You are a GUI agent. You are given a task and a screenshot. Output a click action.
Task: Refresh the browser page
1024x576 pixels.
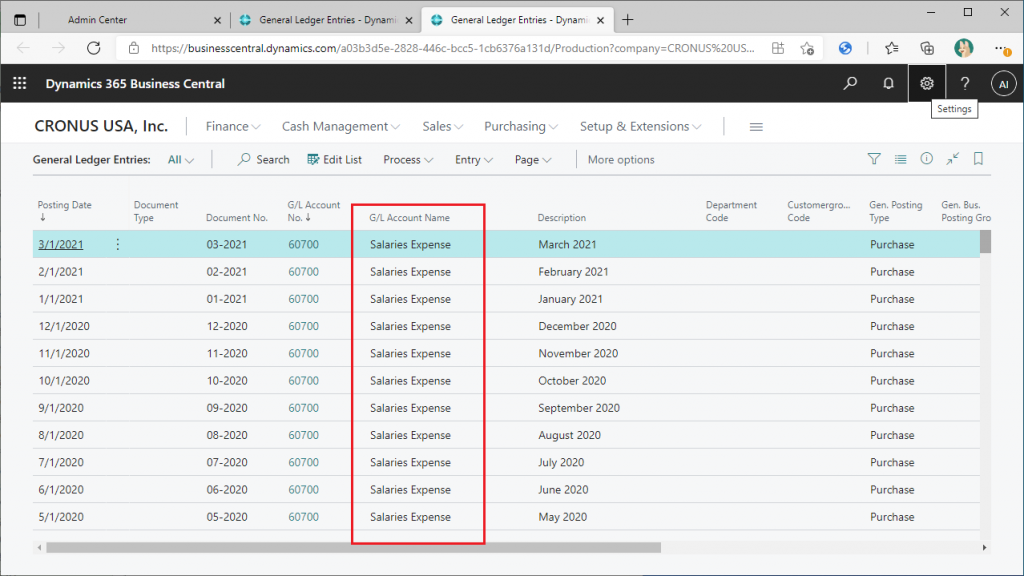pos(94,48)
